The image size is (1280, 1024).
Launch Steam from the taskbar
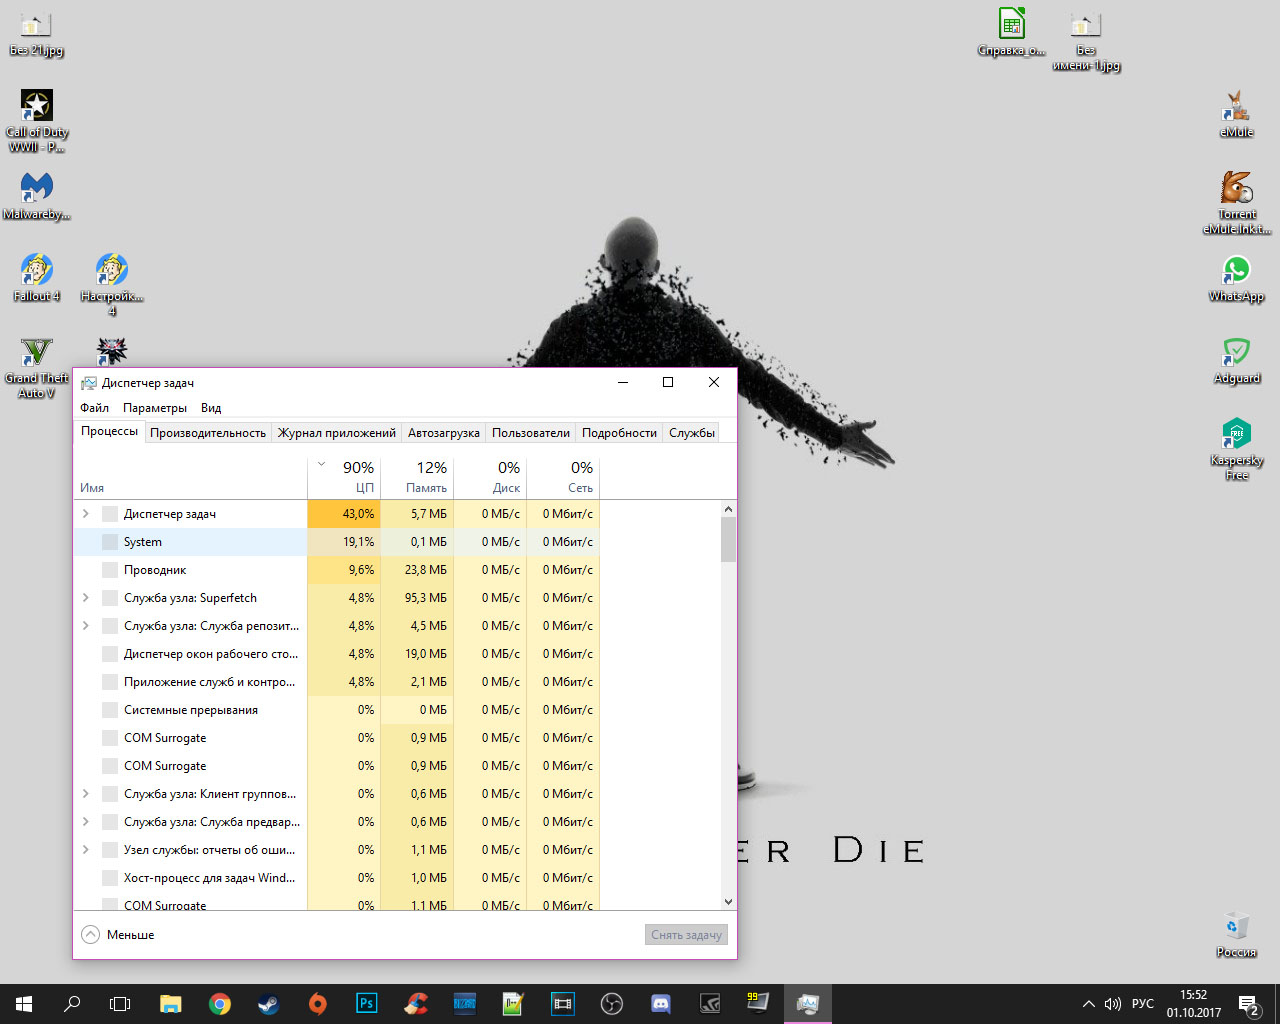click(268, 1004)
